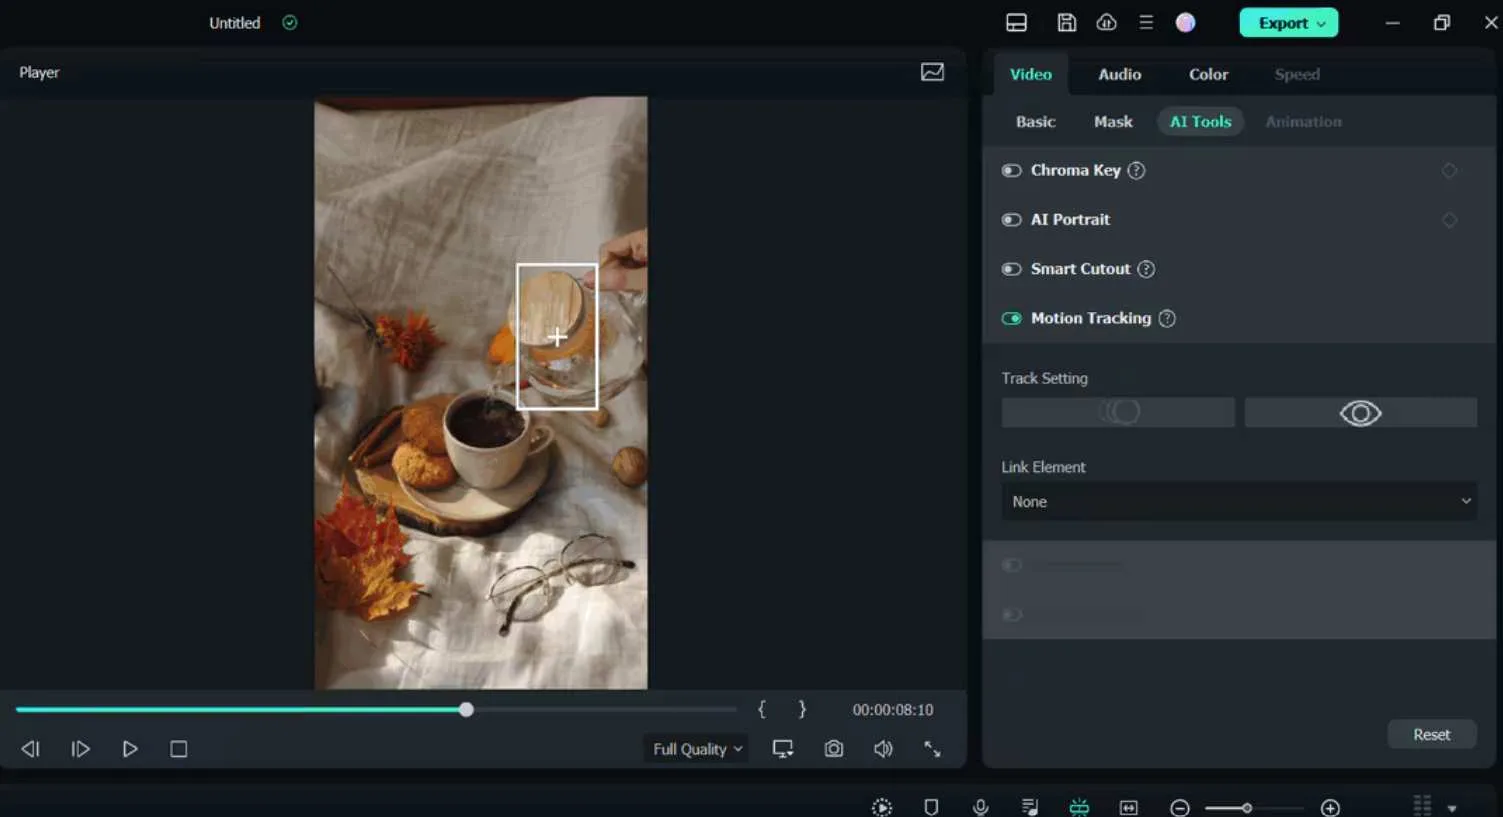
Task: Open the Full Quality dropdown
Action: click(x=698, y=749)
